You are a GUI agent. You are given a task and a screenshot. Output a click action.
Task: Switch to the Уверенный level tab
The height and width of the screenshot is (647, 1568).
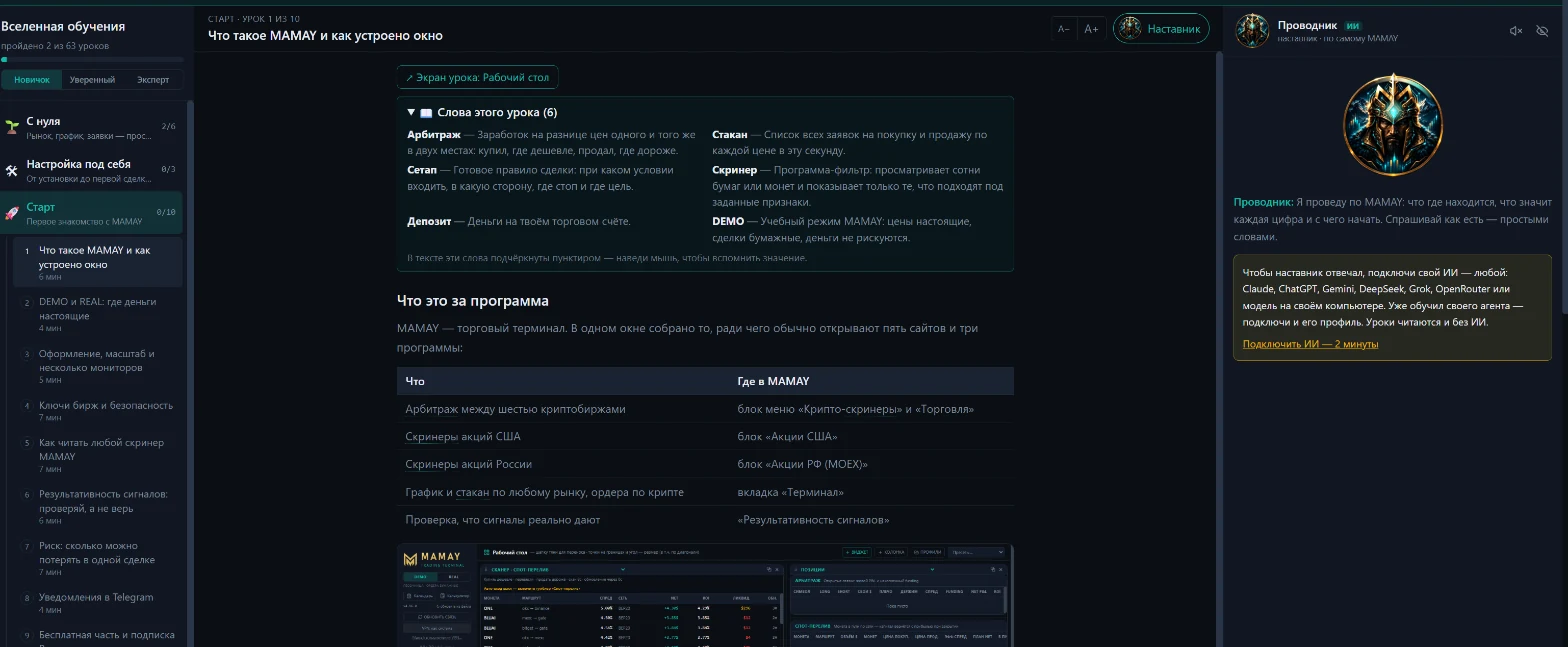tap(92, 80)
